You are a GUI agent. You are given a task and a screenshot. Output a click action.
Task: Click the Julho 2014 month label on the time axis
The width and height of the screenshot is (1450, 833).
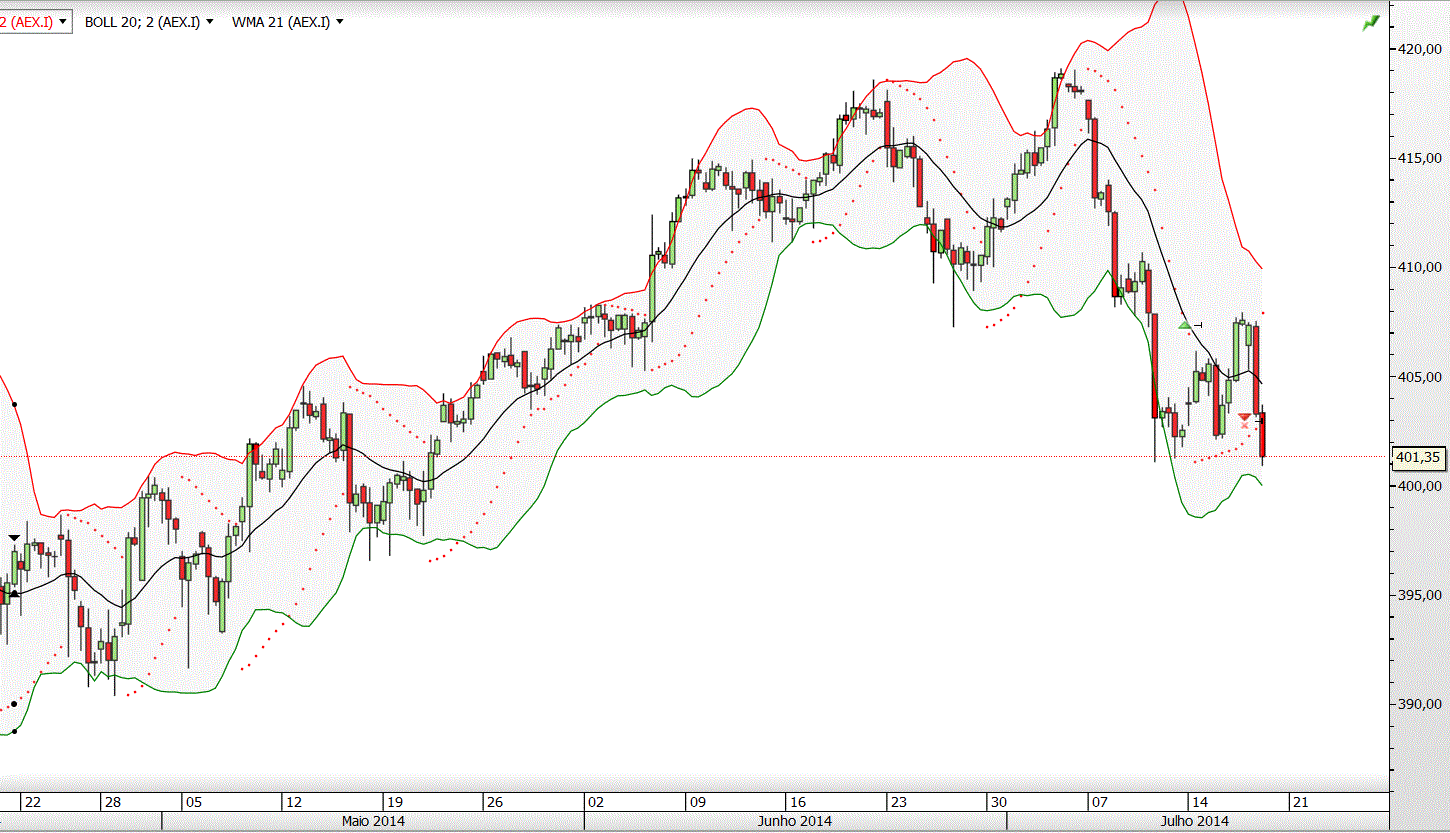click(1197, 822)
